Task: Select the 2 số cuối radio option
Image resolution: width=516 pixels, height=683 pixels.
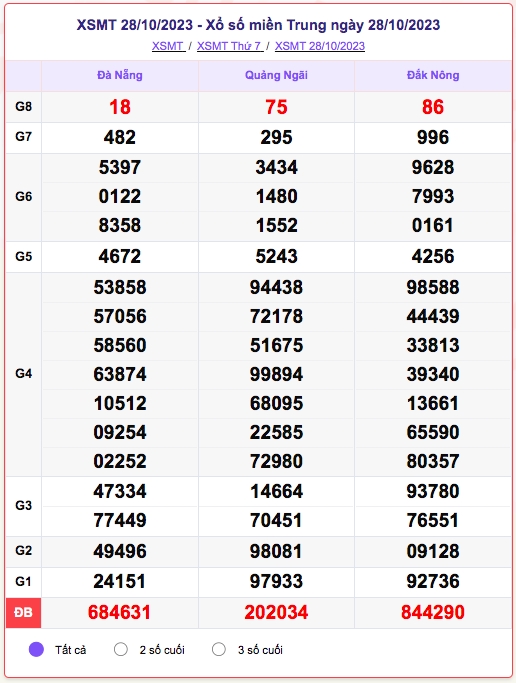Action: pos(121,649)
